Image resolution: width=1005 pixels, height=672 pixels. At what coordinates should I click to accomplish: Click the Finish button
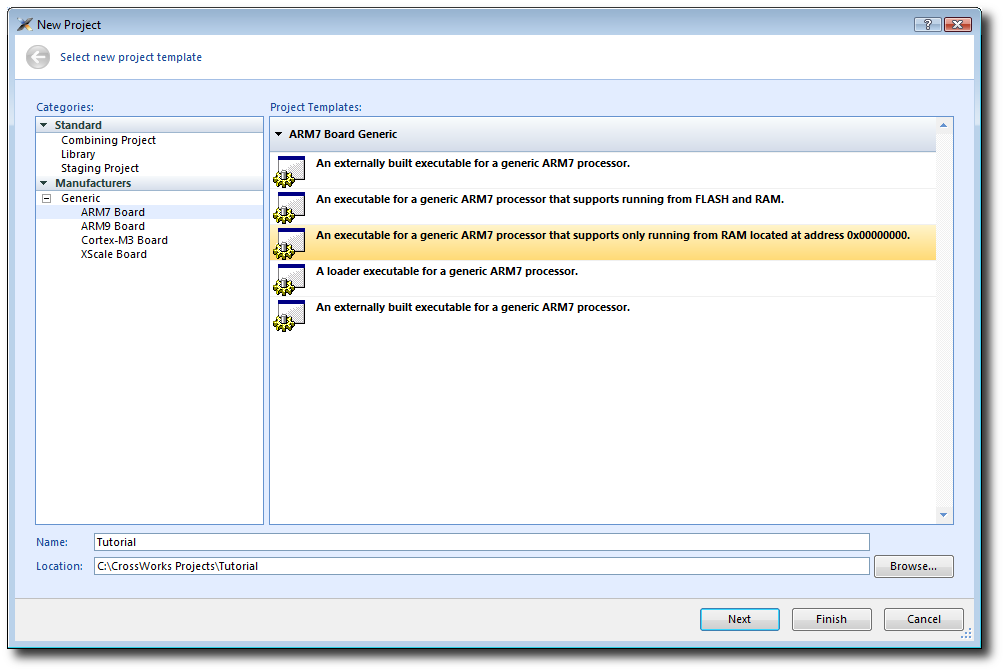(831, 619)
